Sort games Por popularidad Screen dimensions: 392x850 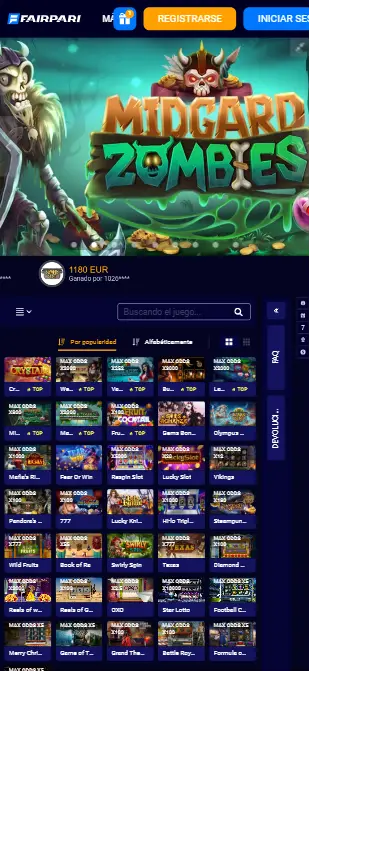point(87,342)
